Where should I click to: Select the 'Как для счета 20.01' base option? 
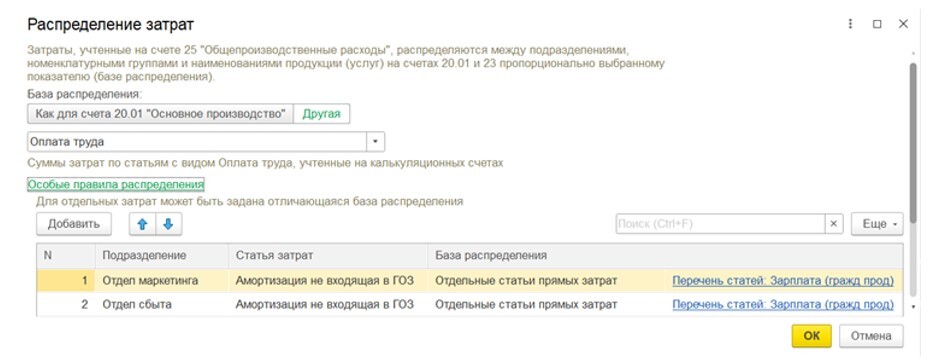160,114
